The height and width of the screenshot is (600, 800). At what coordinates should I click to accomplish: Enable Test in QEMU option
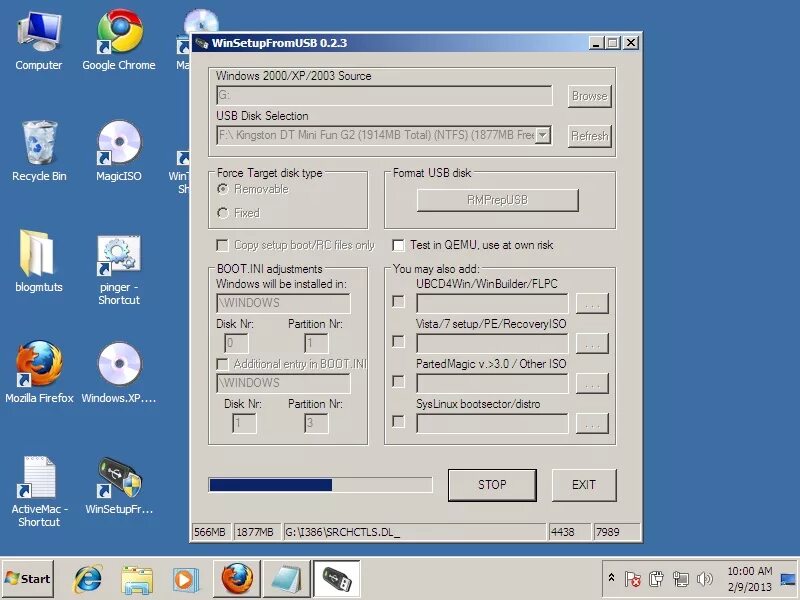[x=398, y=245]
